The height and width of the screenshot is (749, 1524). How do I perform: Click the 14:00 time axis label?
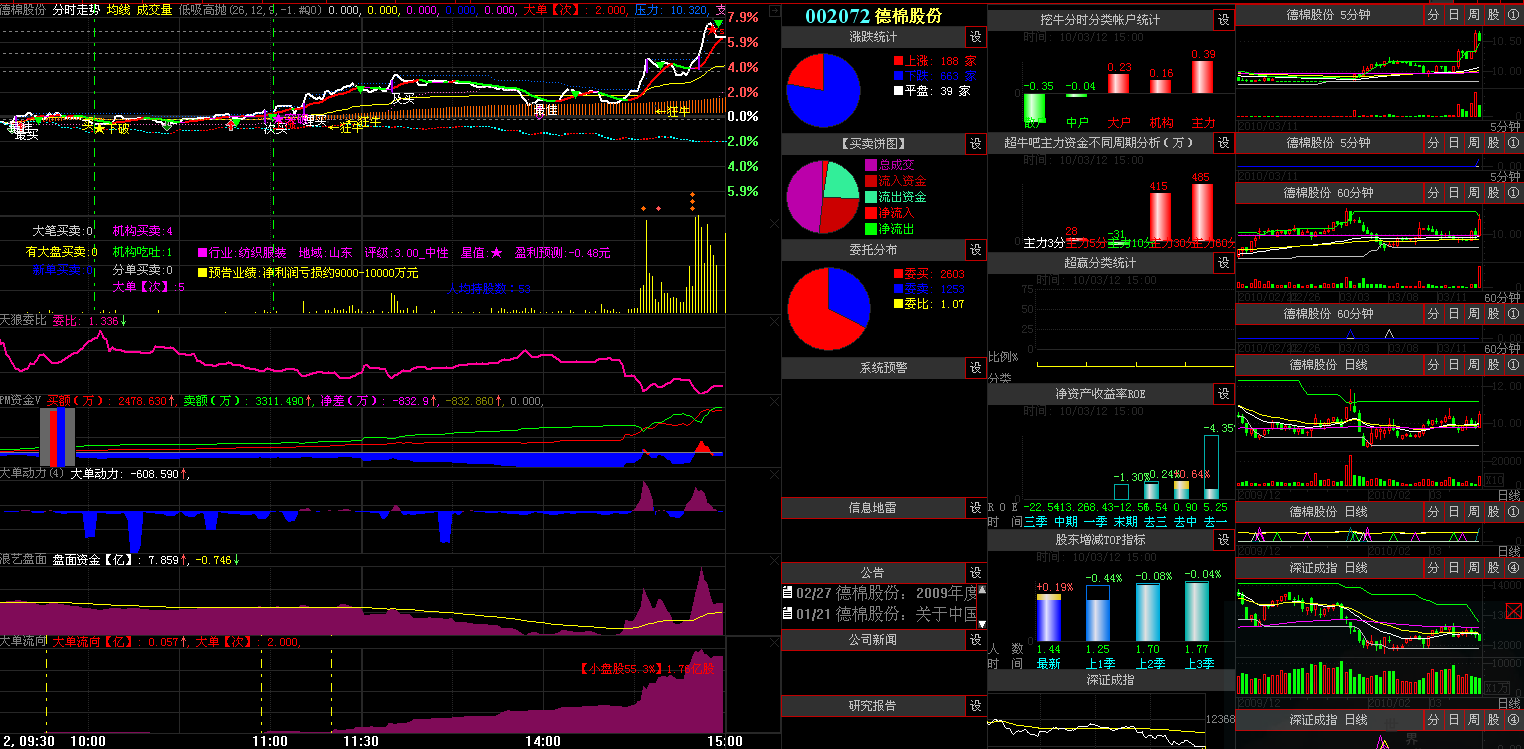point(542,741)
